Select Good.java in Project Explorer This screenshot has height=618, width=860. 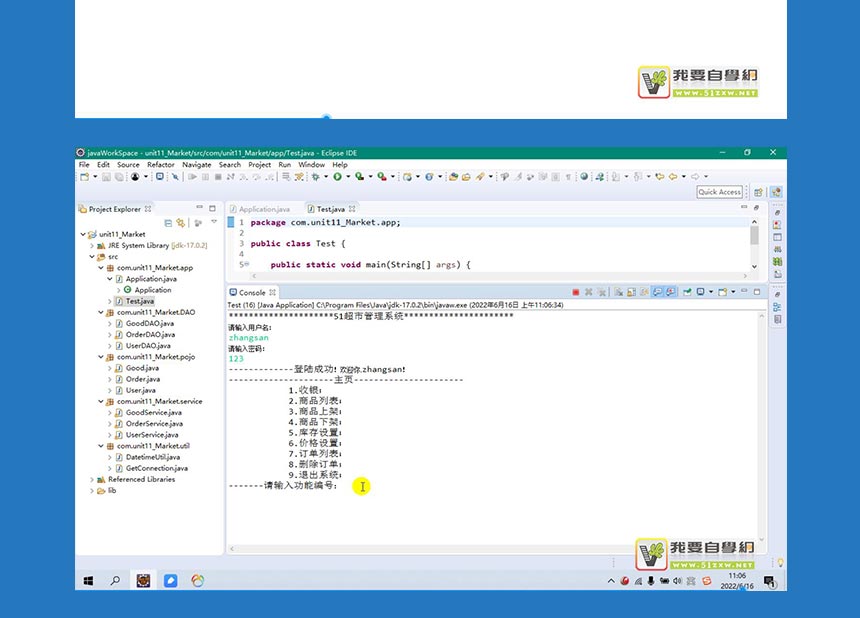click(143, 368)
